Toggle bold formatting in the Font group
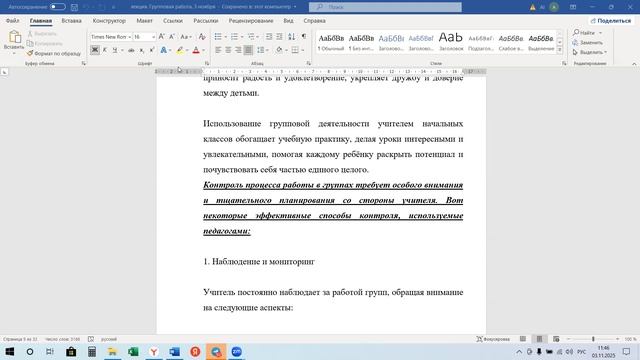Screen dimensions: 640x360 coord(95,50)
